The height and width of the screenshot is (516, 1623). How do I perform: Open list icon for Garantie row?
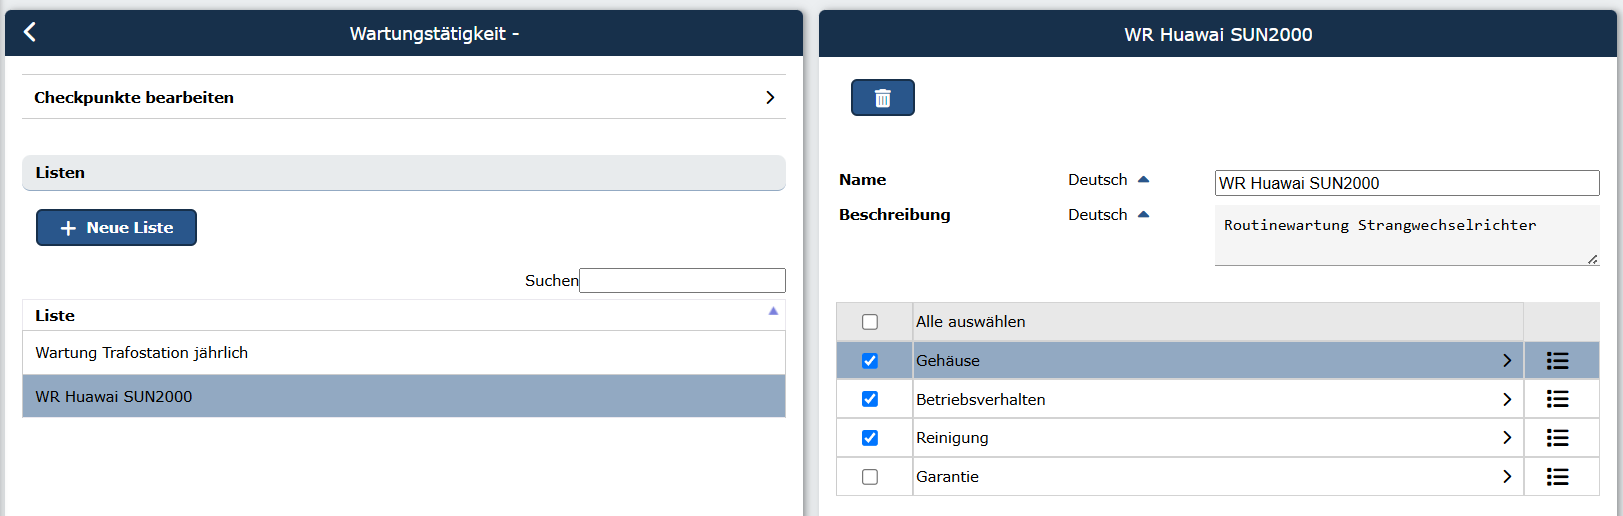point(1557,477)
